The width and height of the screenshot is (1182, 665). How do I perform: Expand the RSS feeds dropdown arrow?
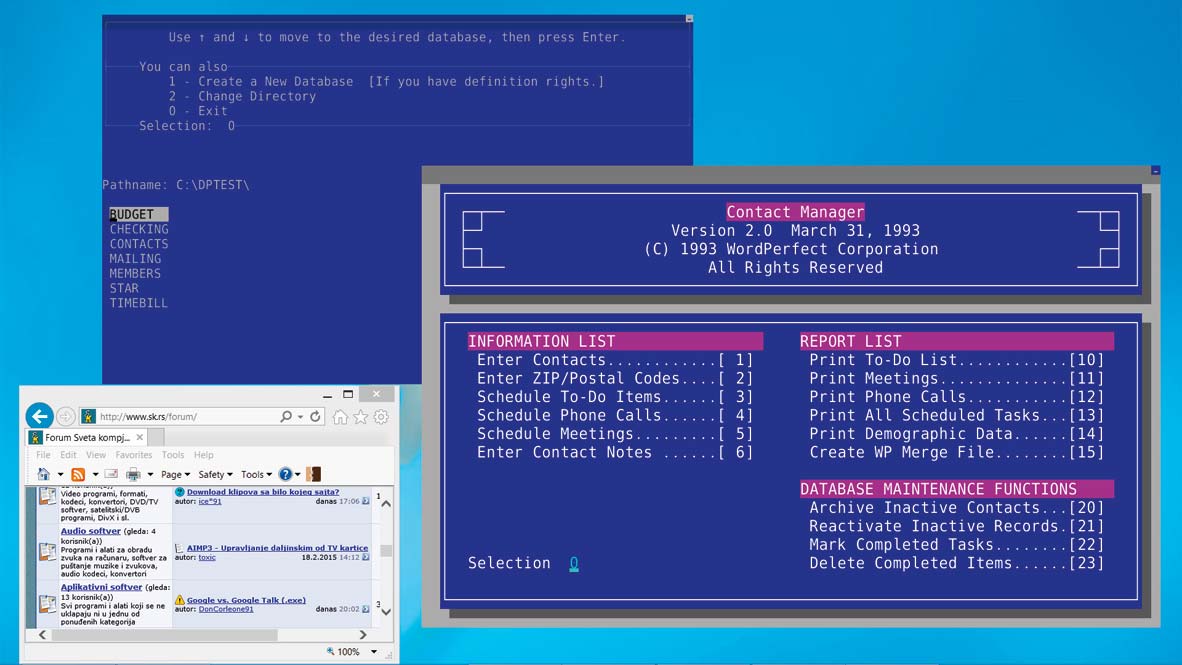[x=95, y=474]
